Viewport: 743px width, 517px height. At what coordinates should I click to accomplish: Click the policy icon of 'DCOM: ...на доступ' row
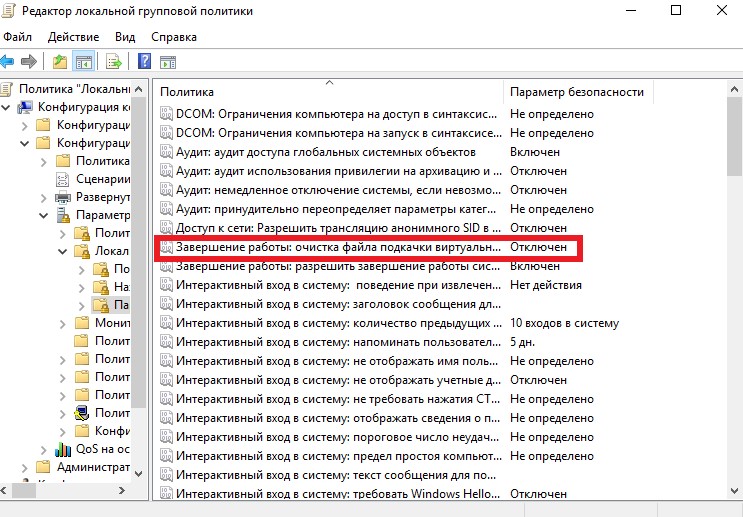point(166,114)
